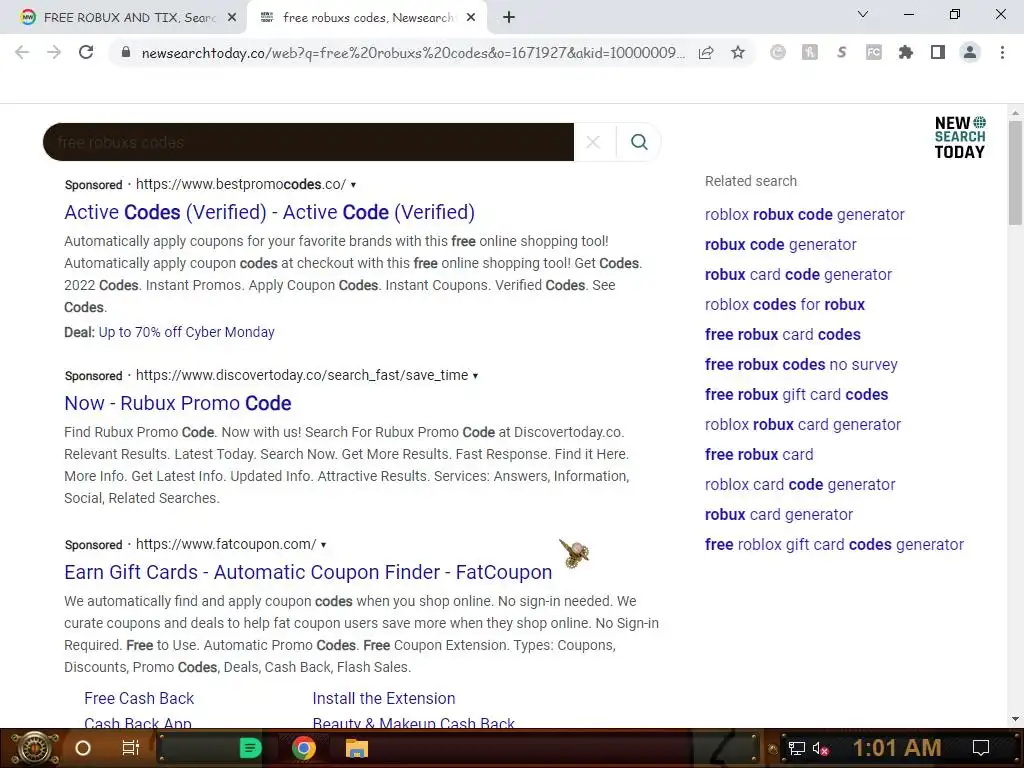Open Chrome profile avatar
The image size is (1024, 768).
pos(970,52)
